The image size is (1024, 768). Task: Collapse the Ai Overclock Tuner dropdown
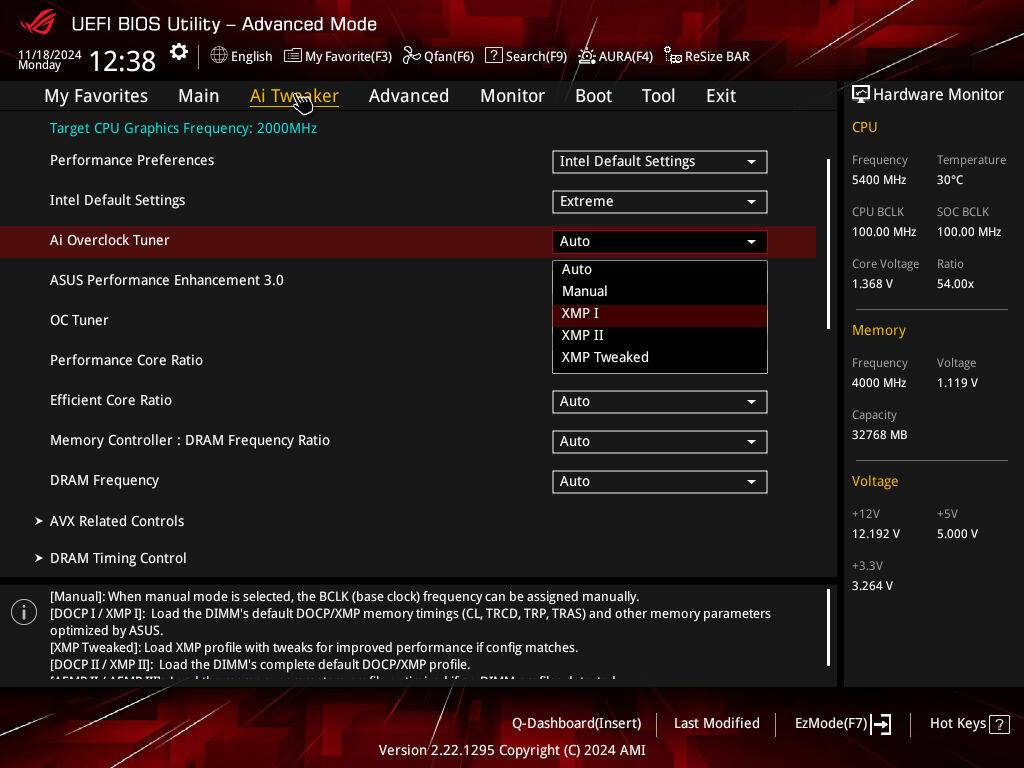(660, 242)
